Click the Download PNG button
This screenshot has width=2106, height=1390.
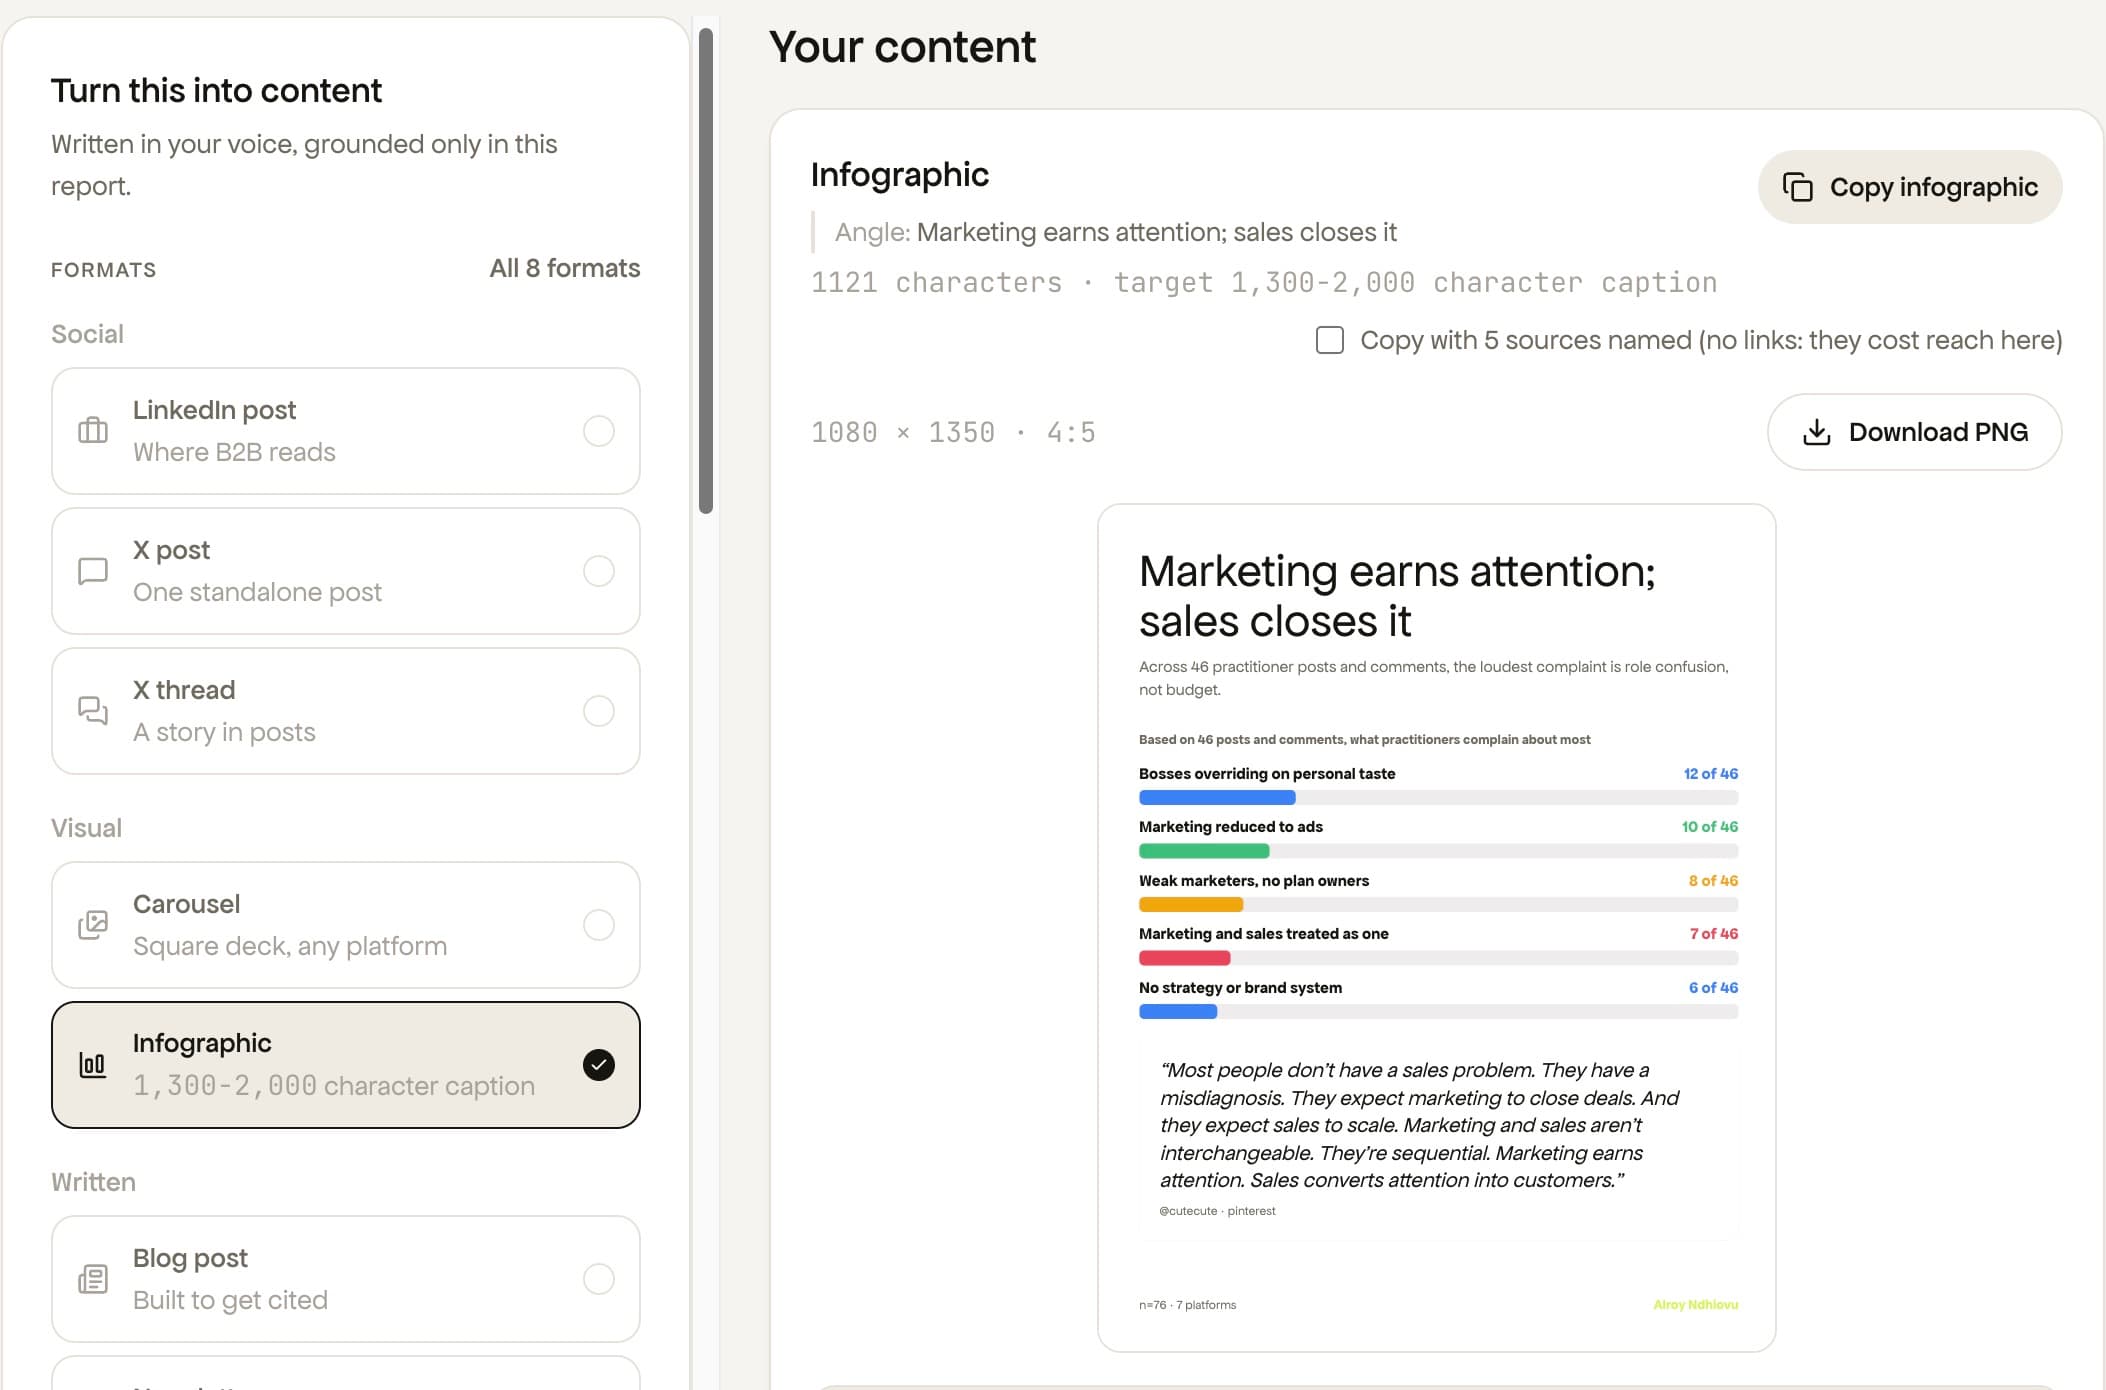pos(1915,432)
